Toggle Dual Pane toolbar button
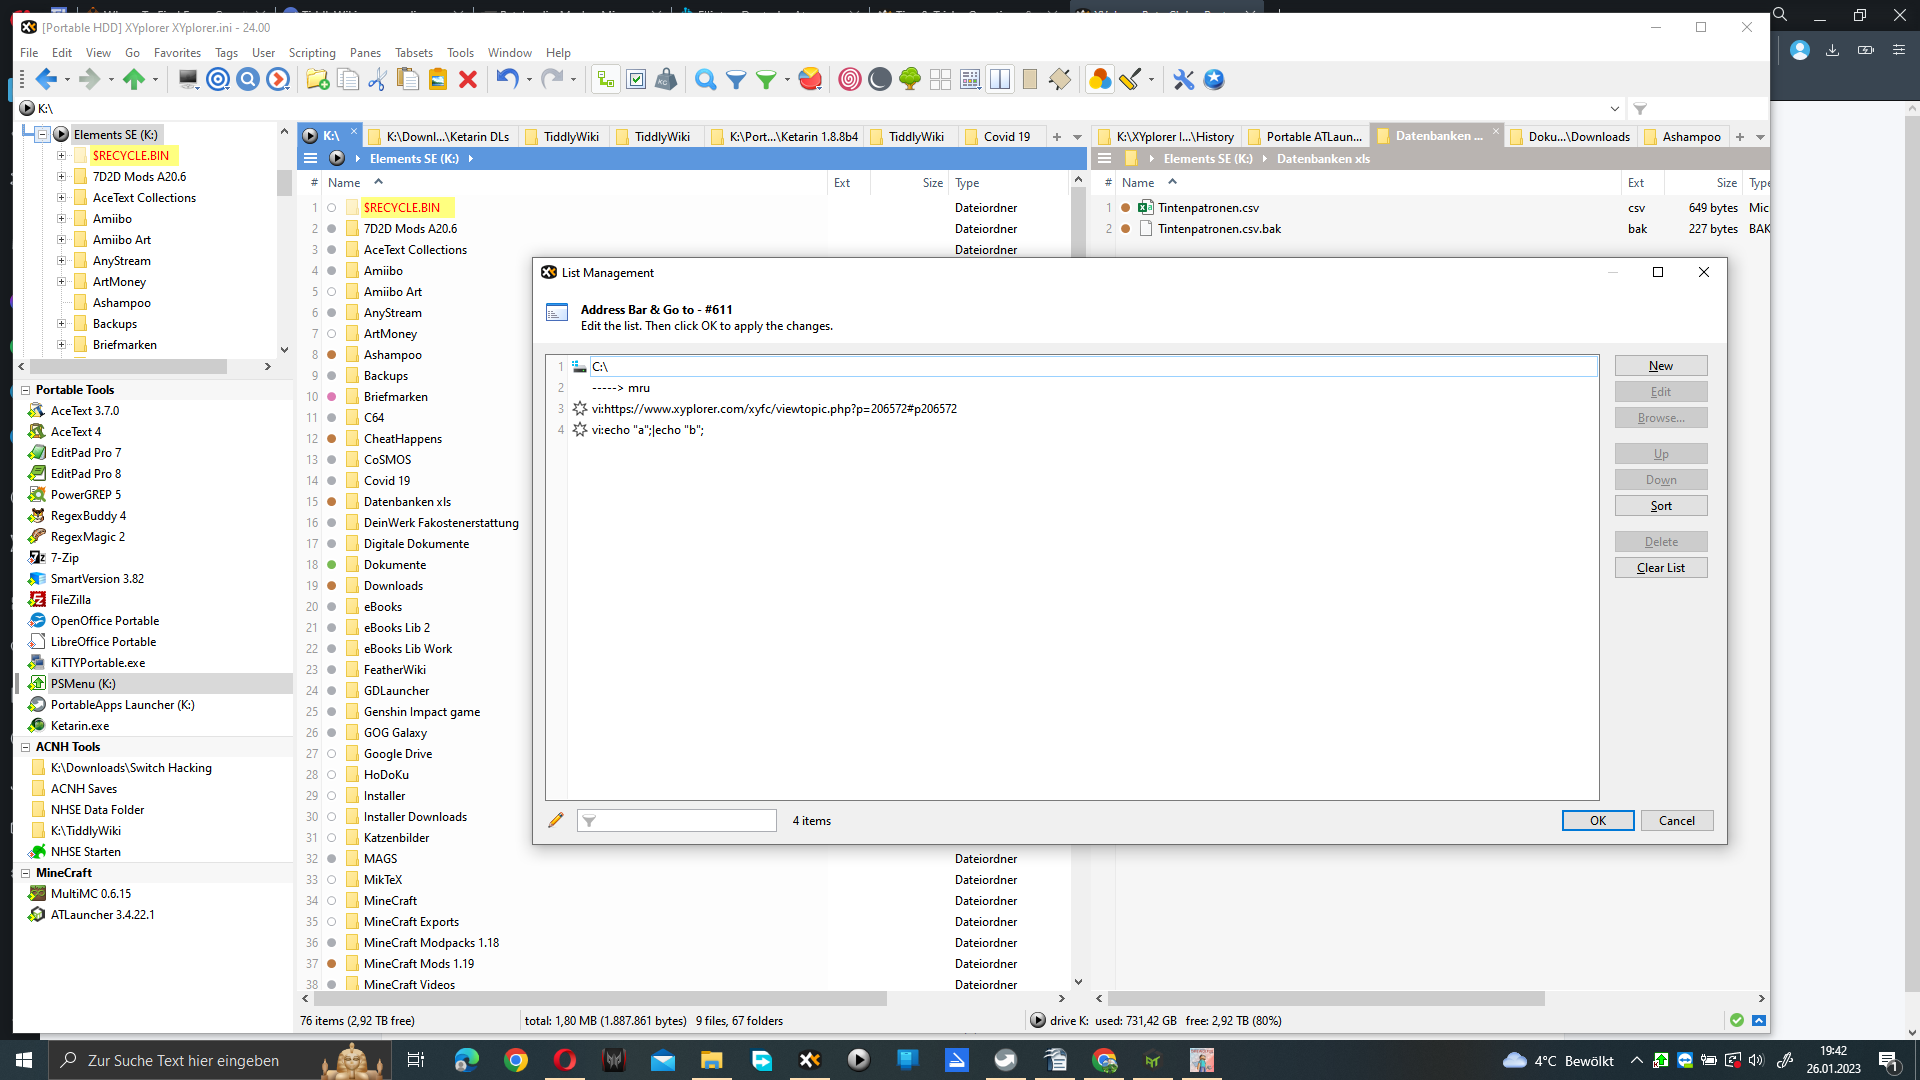 [1000, 80]
